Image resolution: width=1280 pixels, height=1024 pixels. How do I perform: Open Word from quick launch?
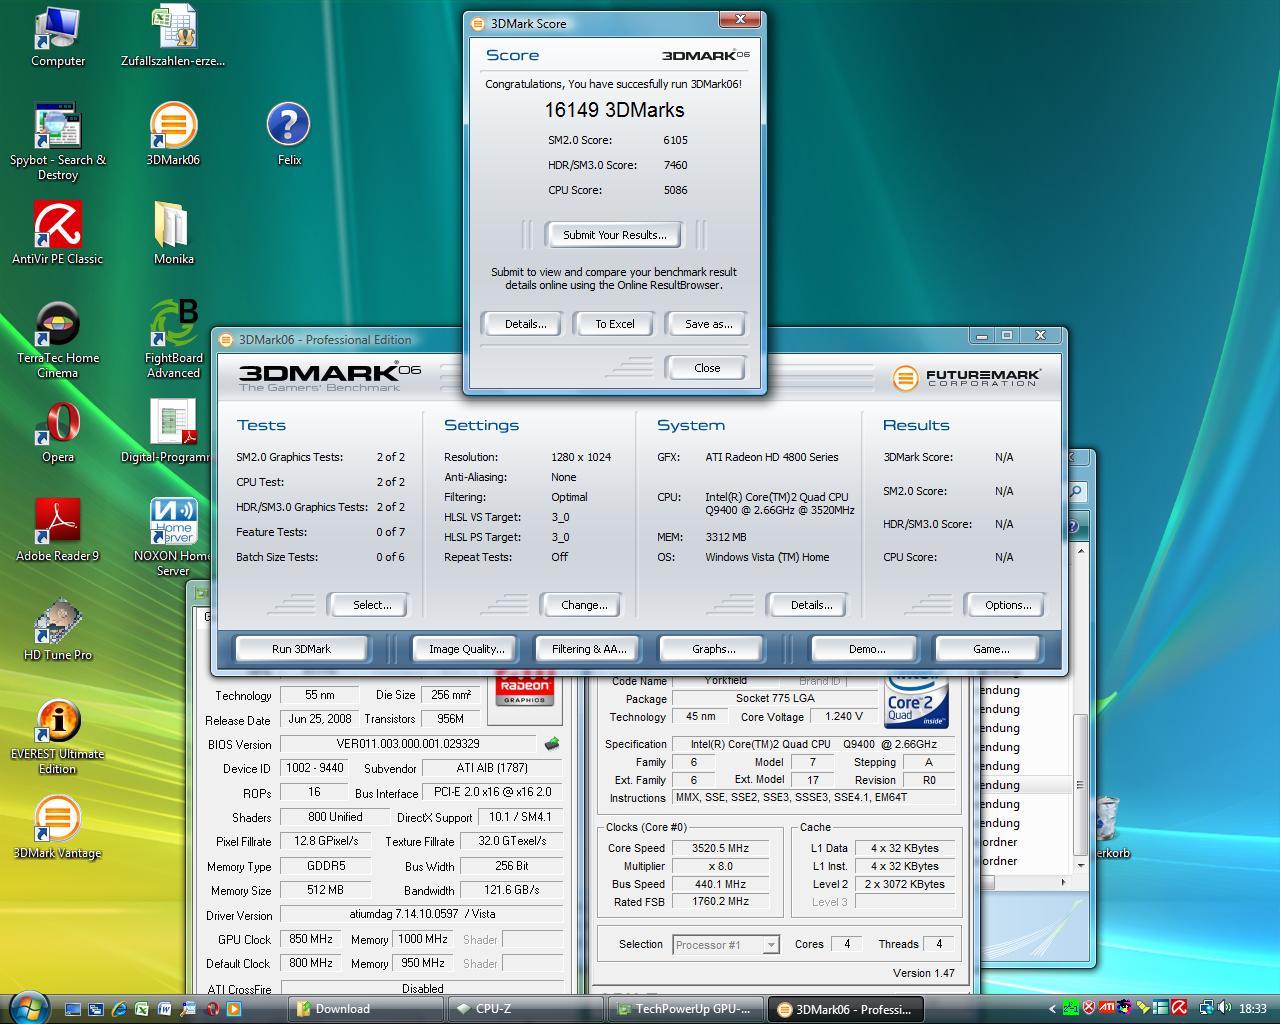[x=164, y=1009]
